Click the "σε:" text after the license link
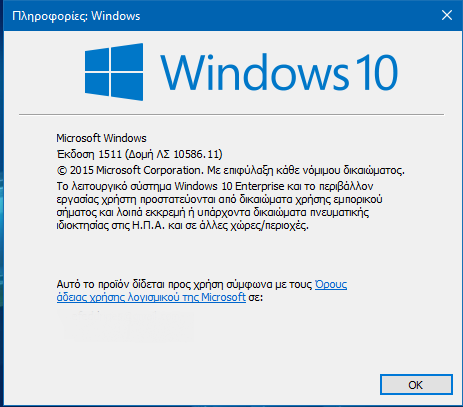The width and height of the screenshot is (463, 407). 256,297
